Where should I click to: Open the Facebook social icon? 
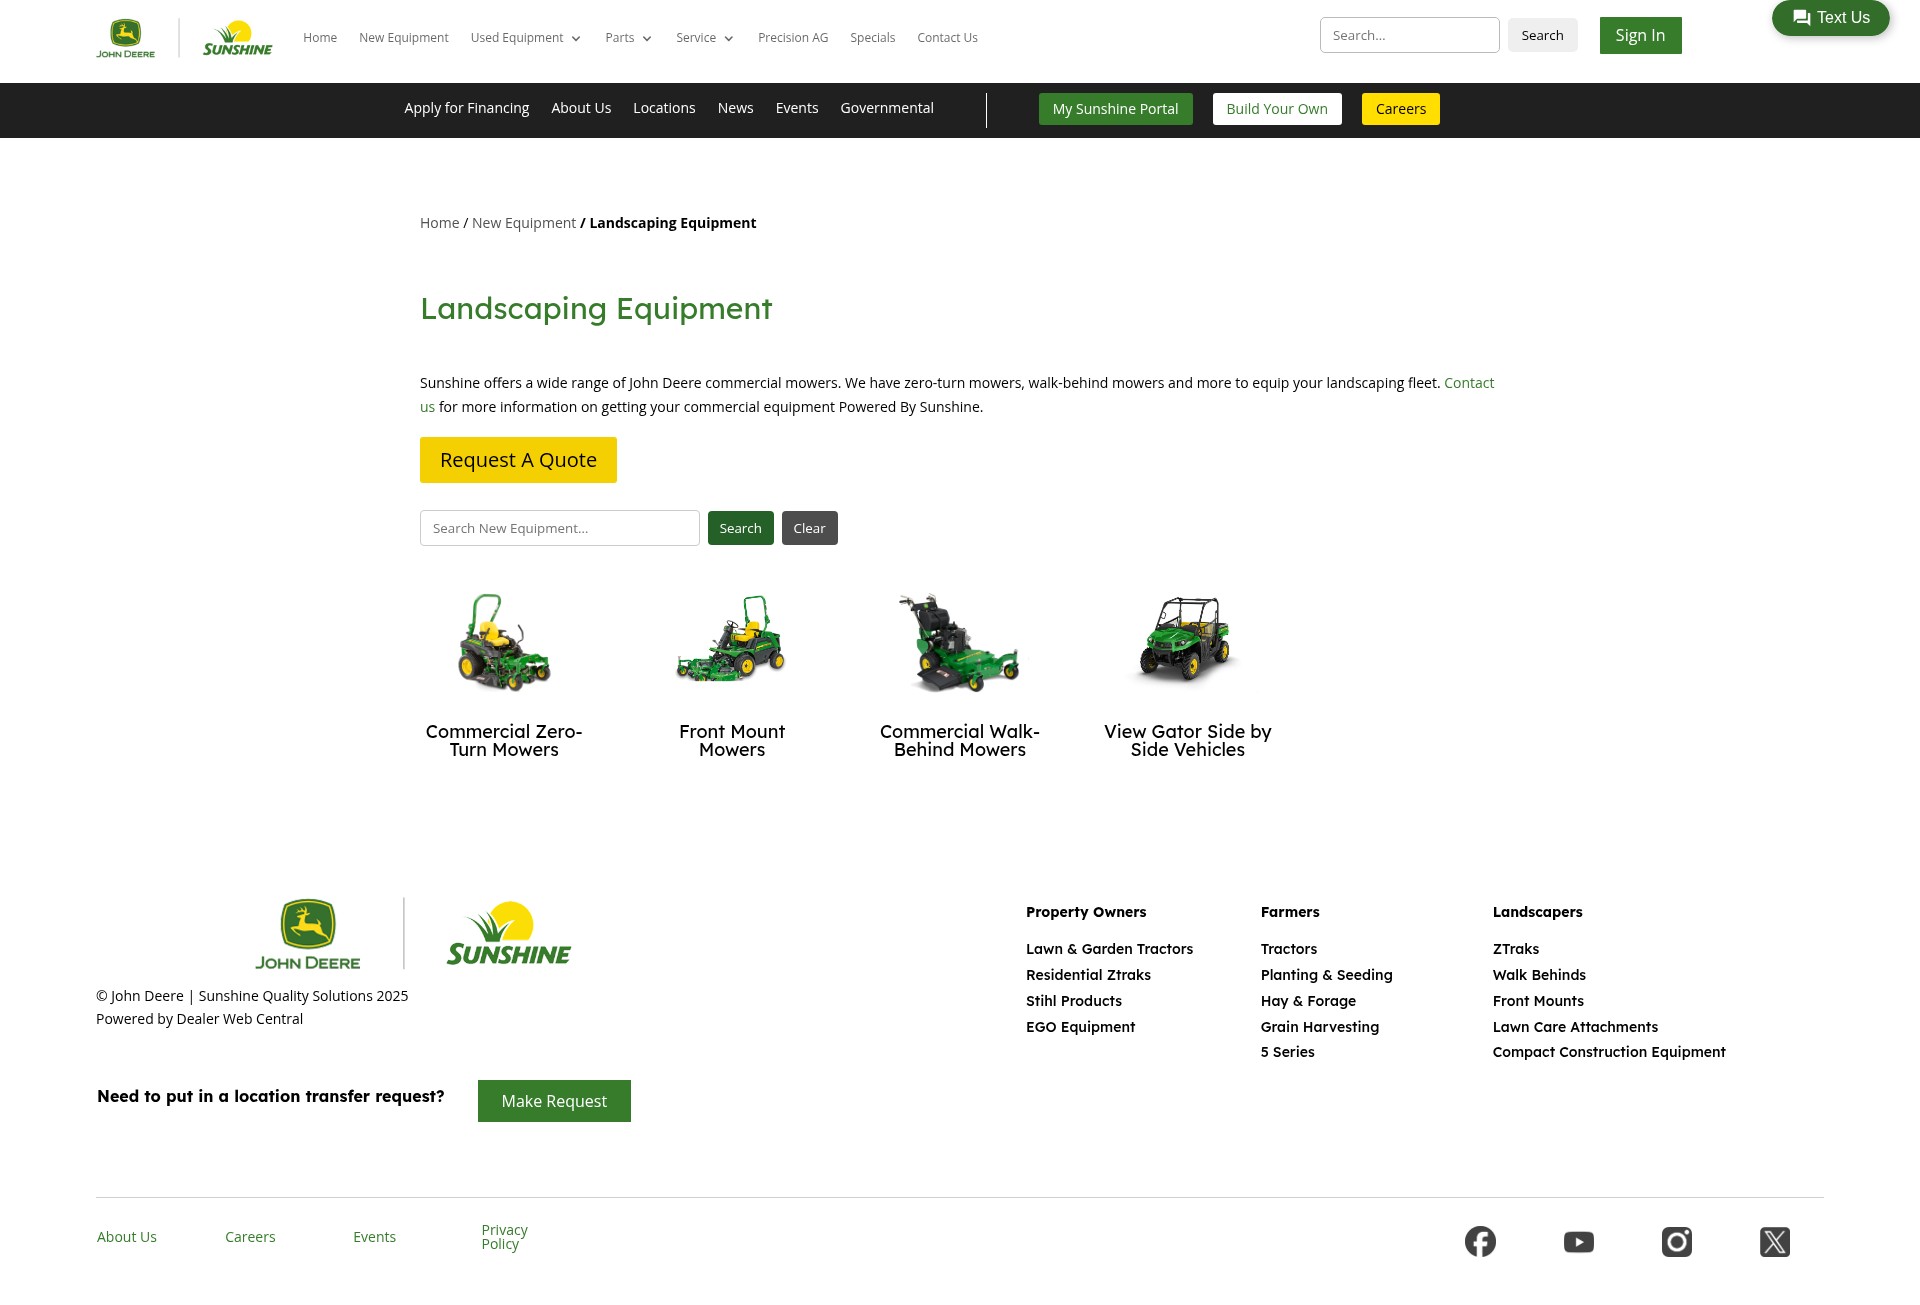click(x=1480, y=1242)
